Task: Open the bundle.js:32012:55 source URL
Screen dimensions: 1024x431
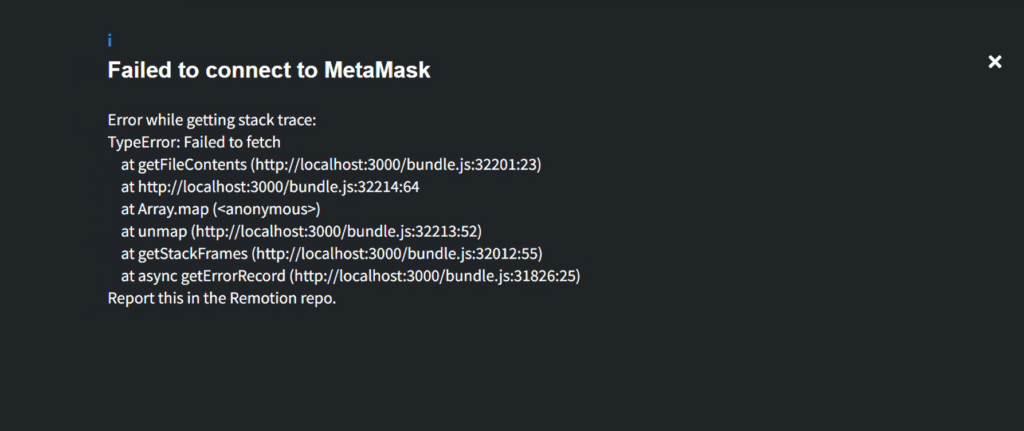Action: tap(397, 254)
